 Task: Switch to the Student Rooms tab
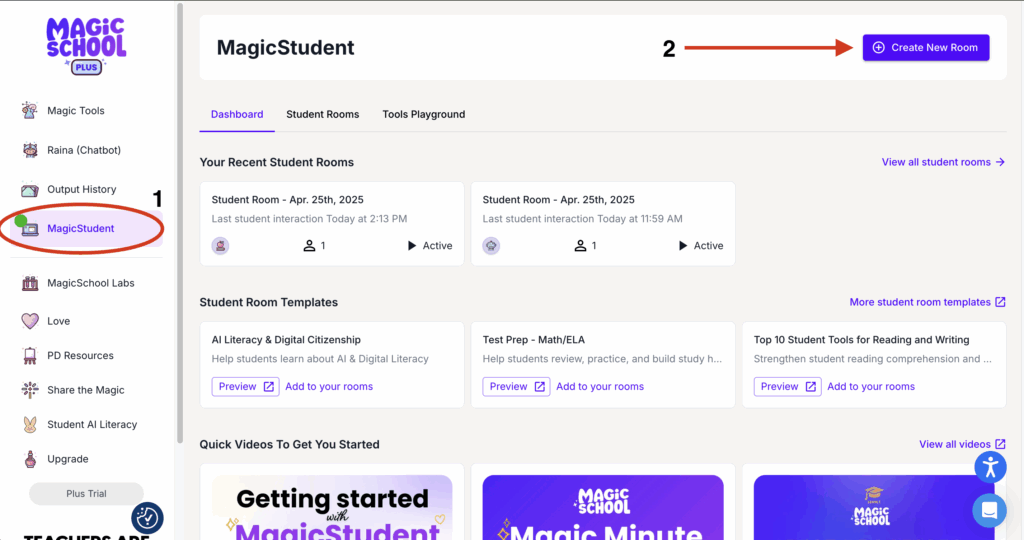pyautogui.click(x=323, y=114)
